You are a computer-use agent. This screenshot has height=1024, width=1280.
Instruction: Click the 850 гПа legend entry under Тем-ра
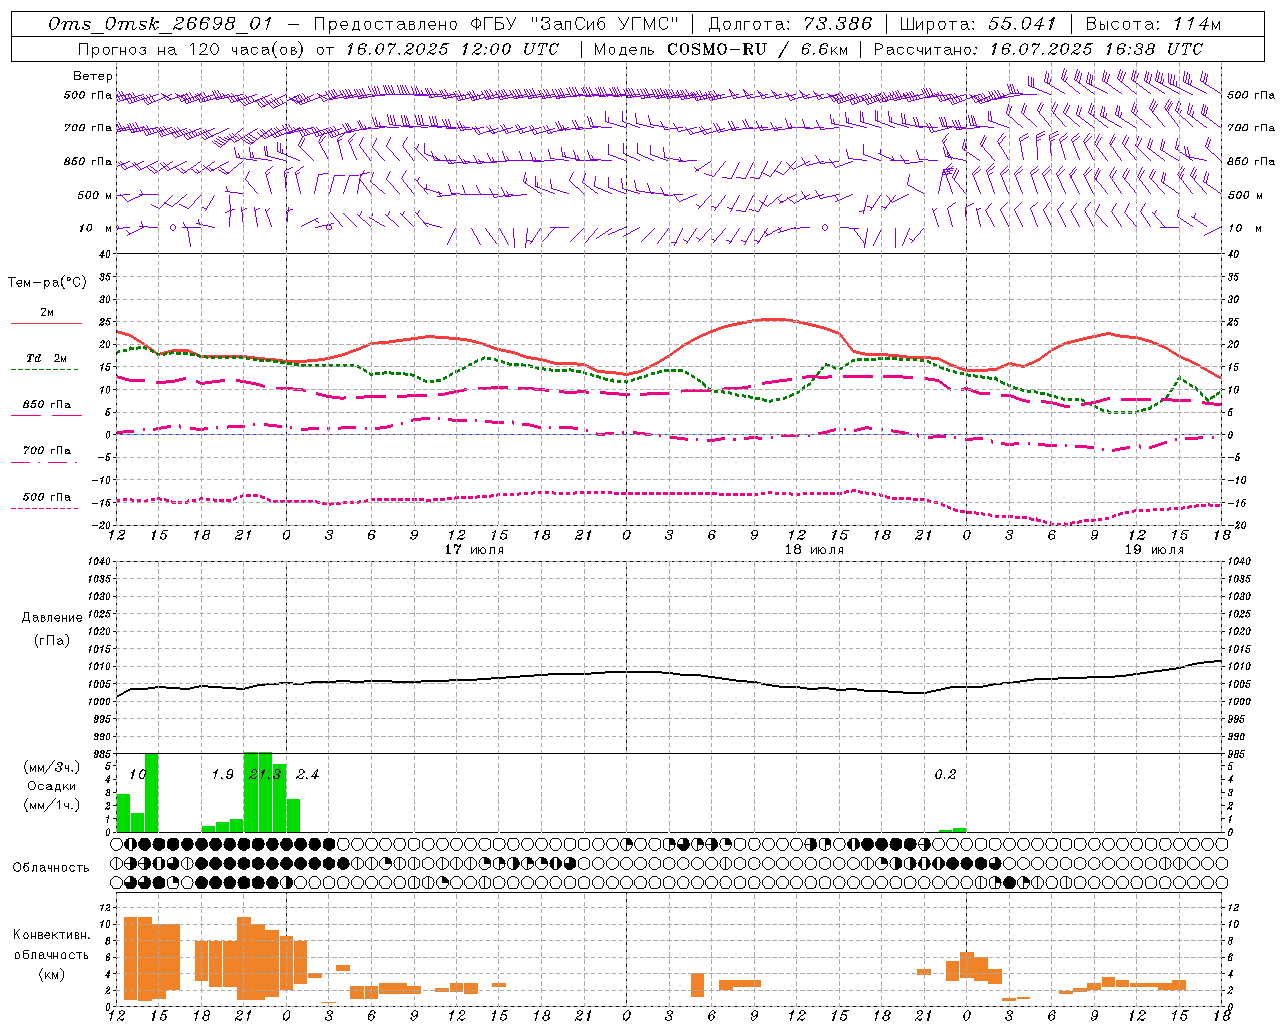(46, 410)
